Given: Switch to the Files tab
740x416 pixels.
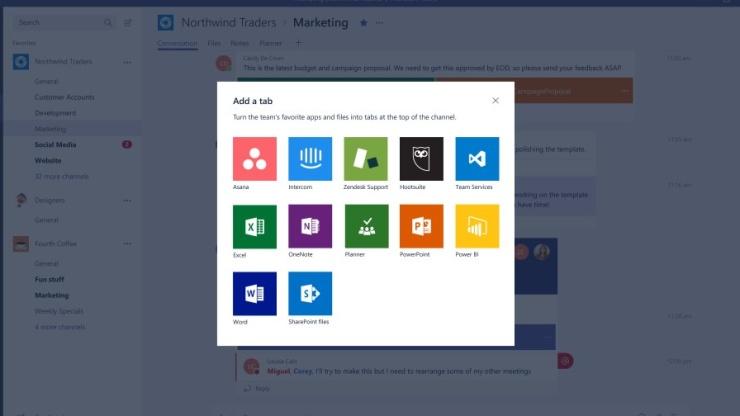Looking at the screenshot, I should (x=214, y=43).
